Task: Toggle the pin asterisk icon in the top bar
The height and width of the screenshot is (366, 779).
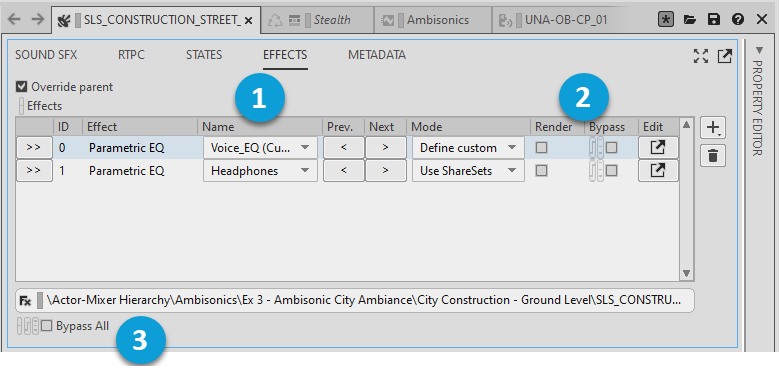Action: coord(665,20)
